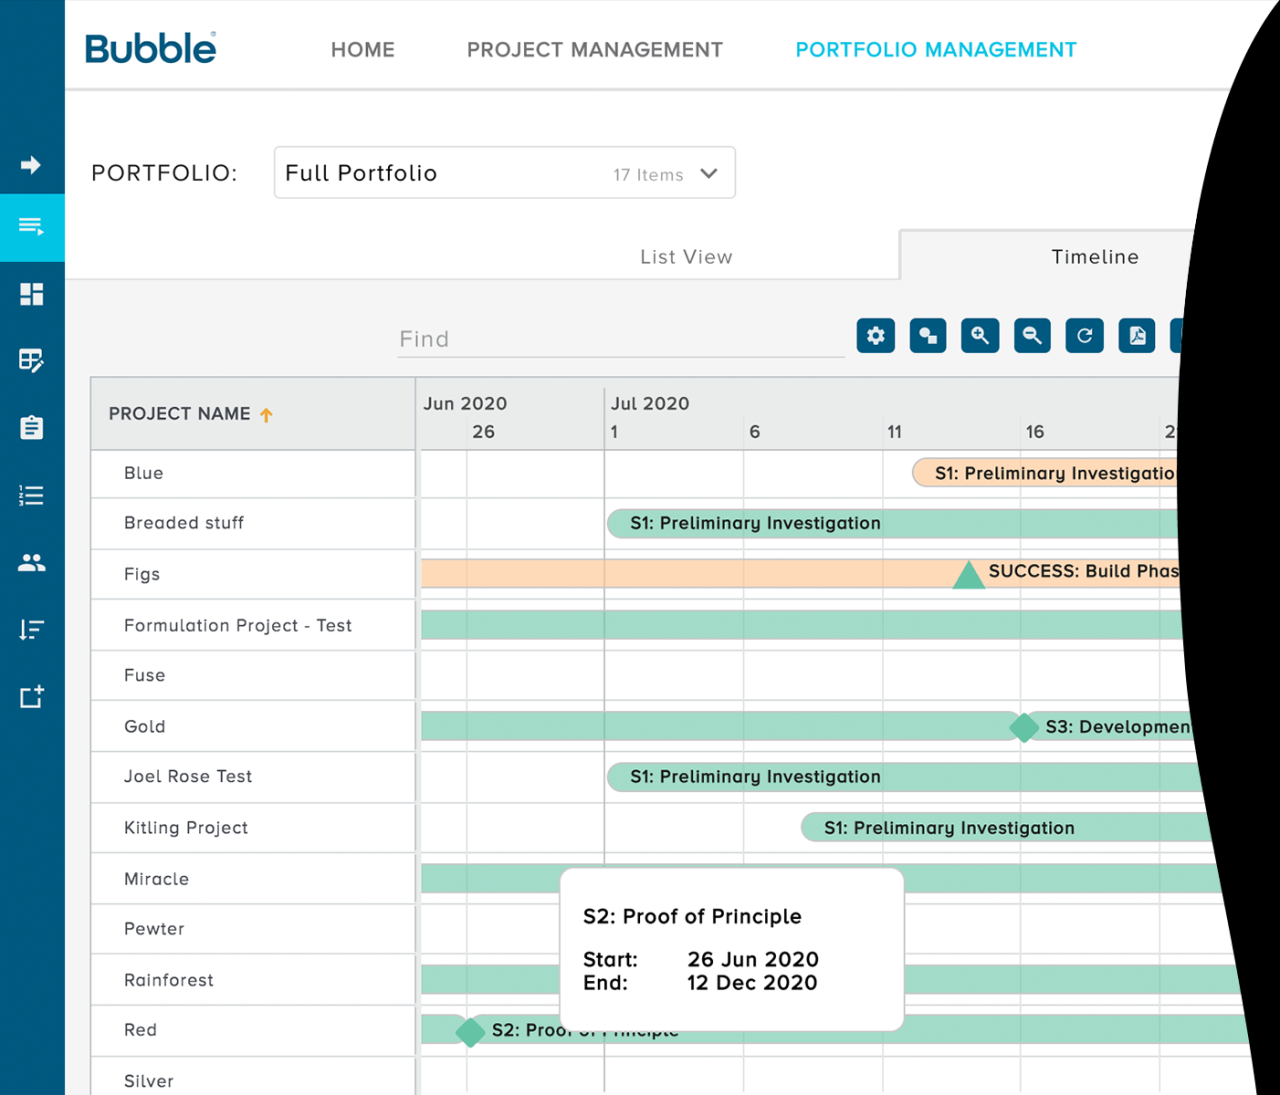Activate the highlighted list icon in sidebar
Screen dimensions: 1280x1095
(32, 228)
